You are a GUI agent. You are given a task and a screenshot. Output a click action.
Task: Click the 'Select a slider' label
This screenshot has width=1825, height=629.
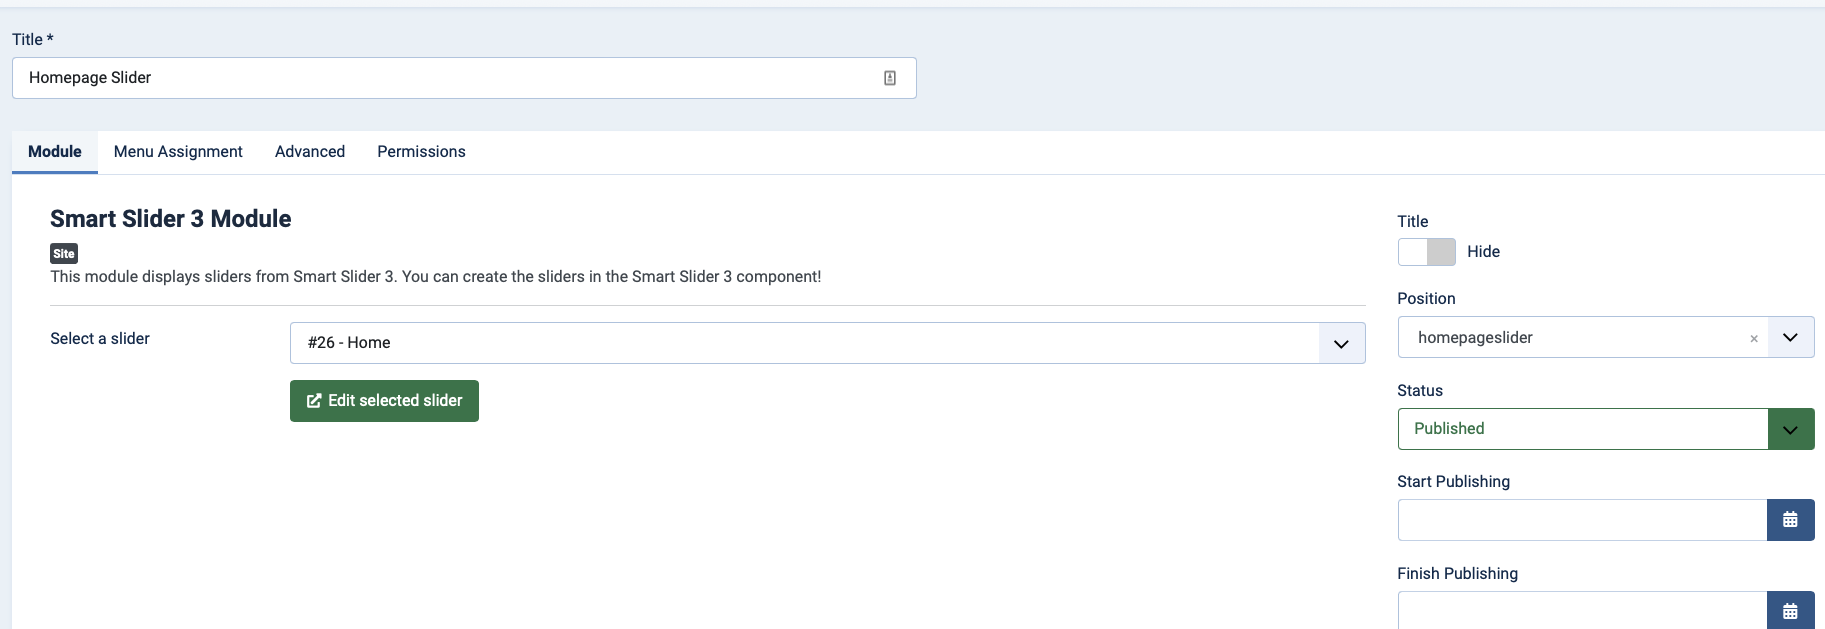click(100, 339)
